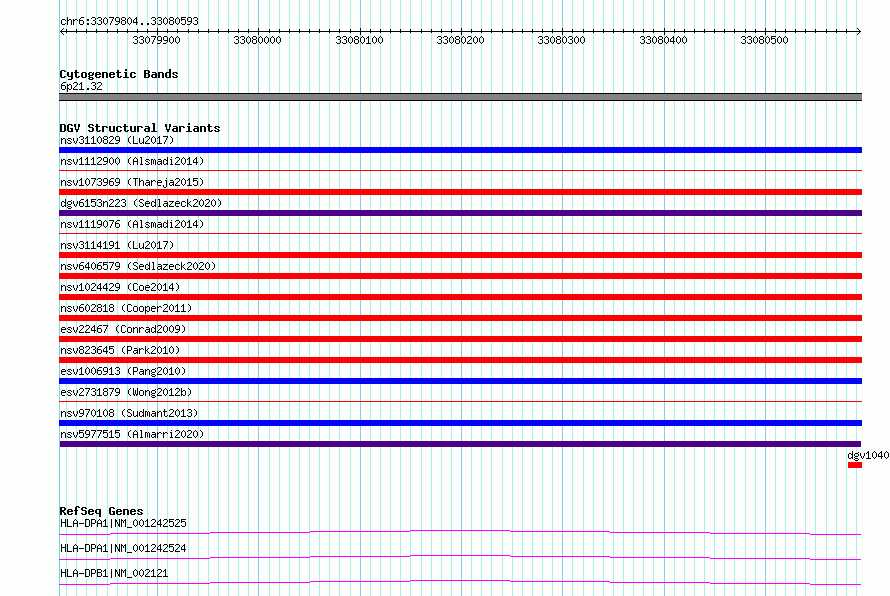Select the magenta HLA-DPA1 NM_001242525 gene line
This screenshot has width=890, height=596.
point(460,532)
